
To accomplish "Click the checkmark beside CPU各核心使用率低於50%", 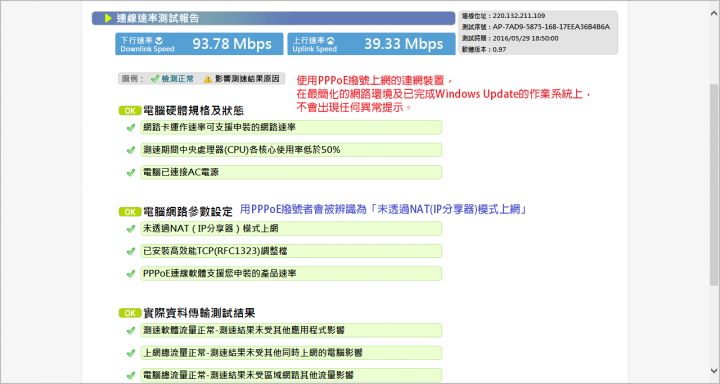I will [x=130, y=150].
